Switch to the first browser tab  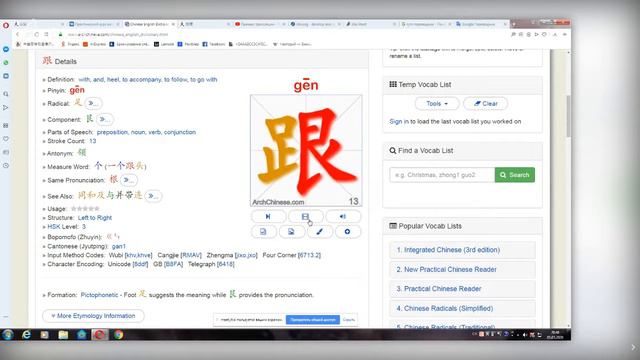point(39,24)
